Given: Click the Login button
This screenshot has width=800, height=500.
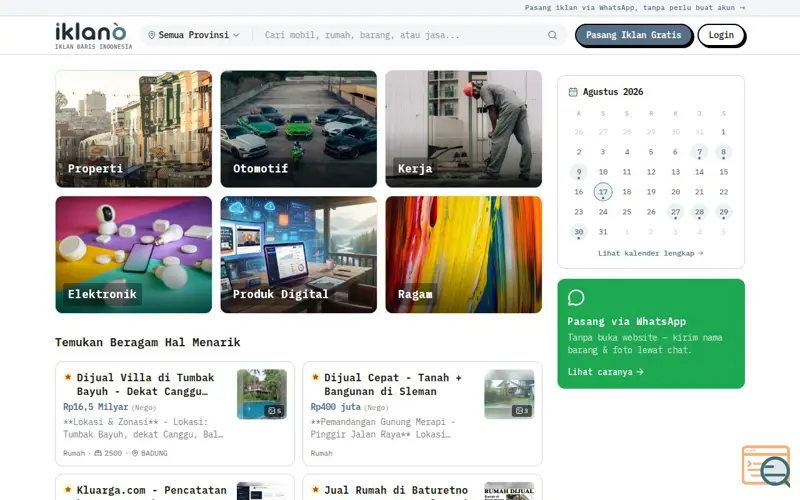Looking at the screenshot, I should [721, 35].
